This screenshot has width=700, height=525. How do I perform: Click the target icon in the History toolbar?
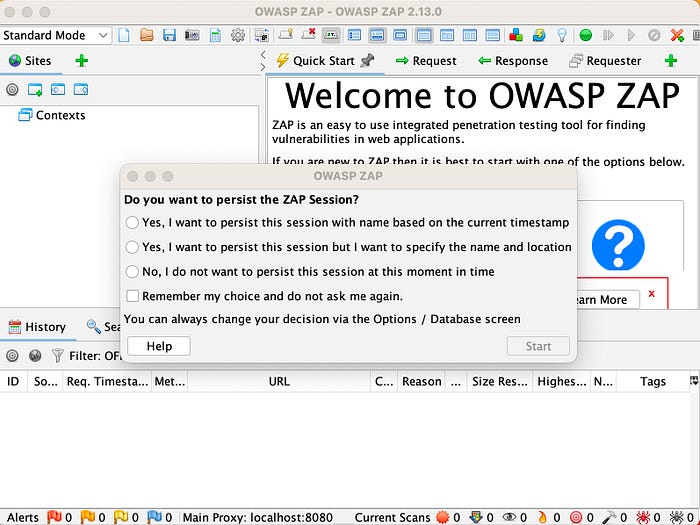point(12,355)
